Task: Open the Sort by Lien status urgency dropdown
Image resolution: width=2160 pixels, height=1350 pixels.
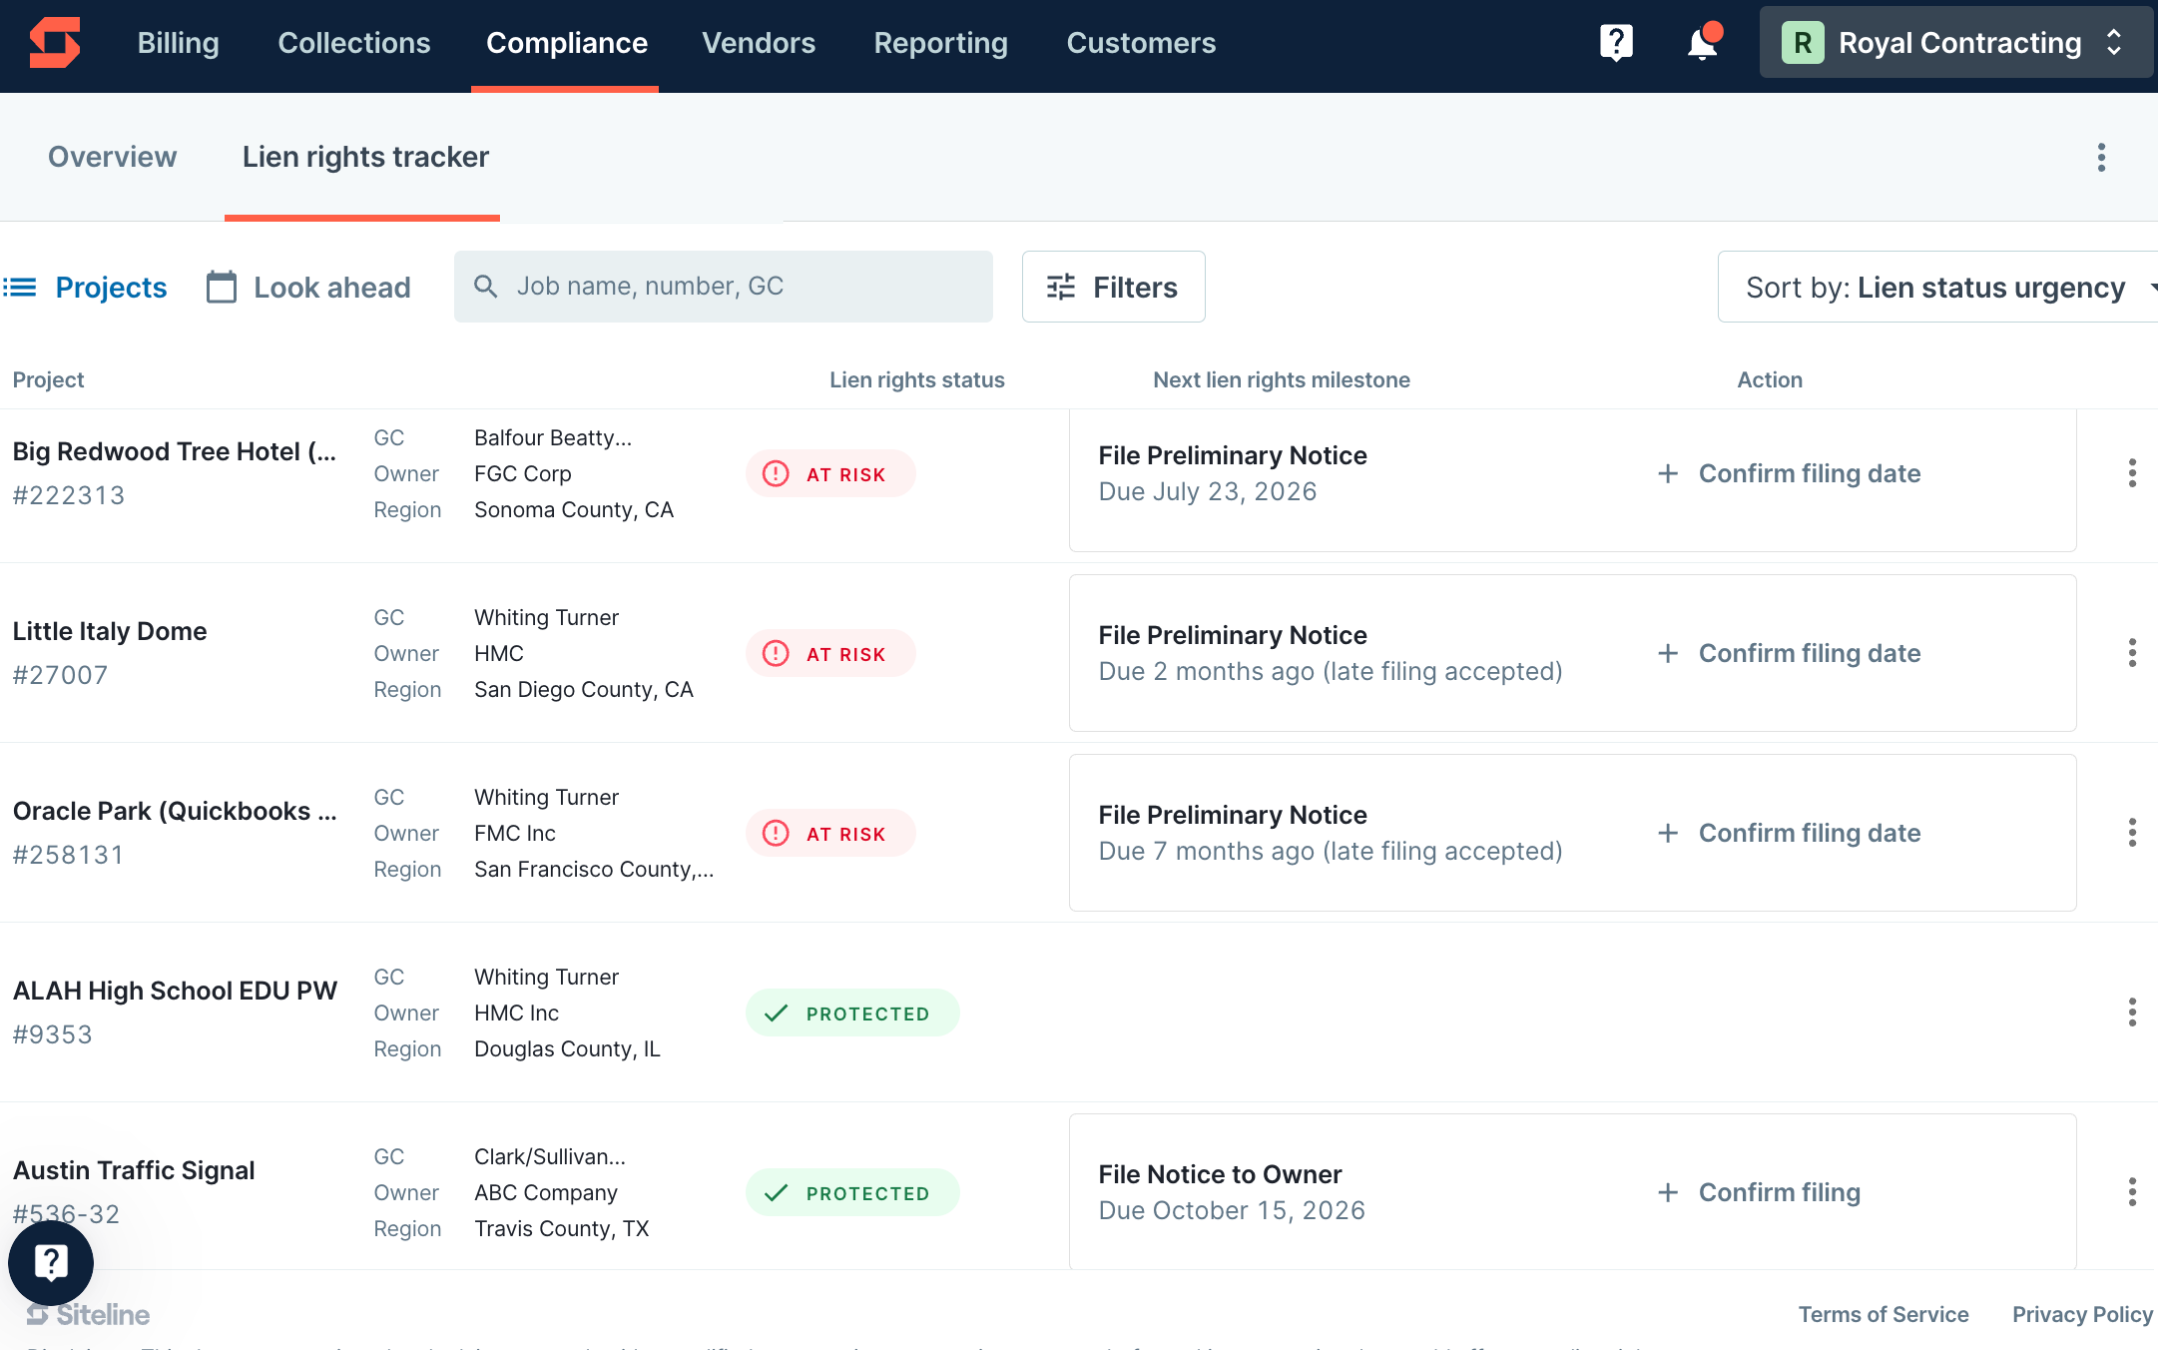Action: (x=1940, y=288)
